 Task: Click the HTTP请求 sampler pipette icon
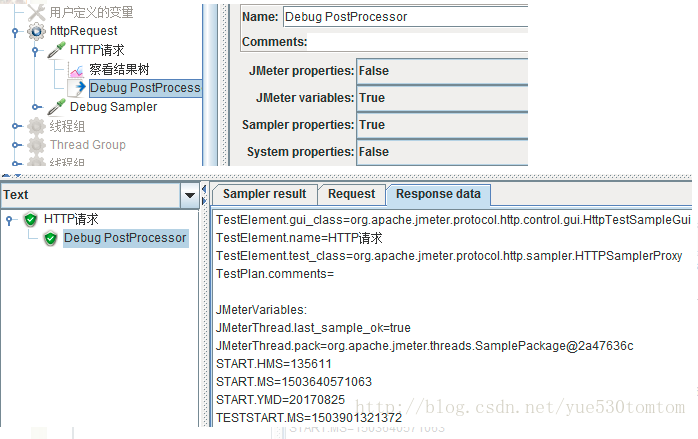(x=57, y=50)
